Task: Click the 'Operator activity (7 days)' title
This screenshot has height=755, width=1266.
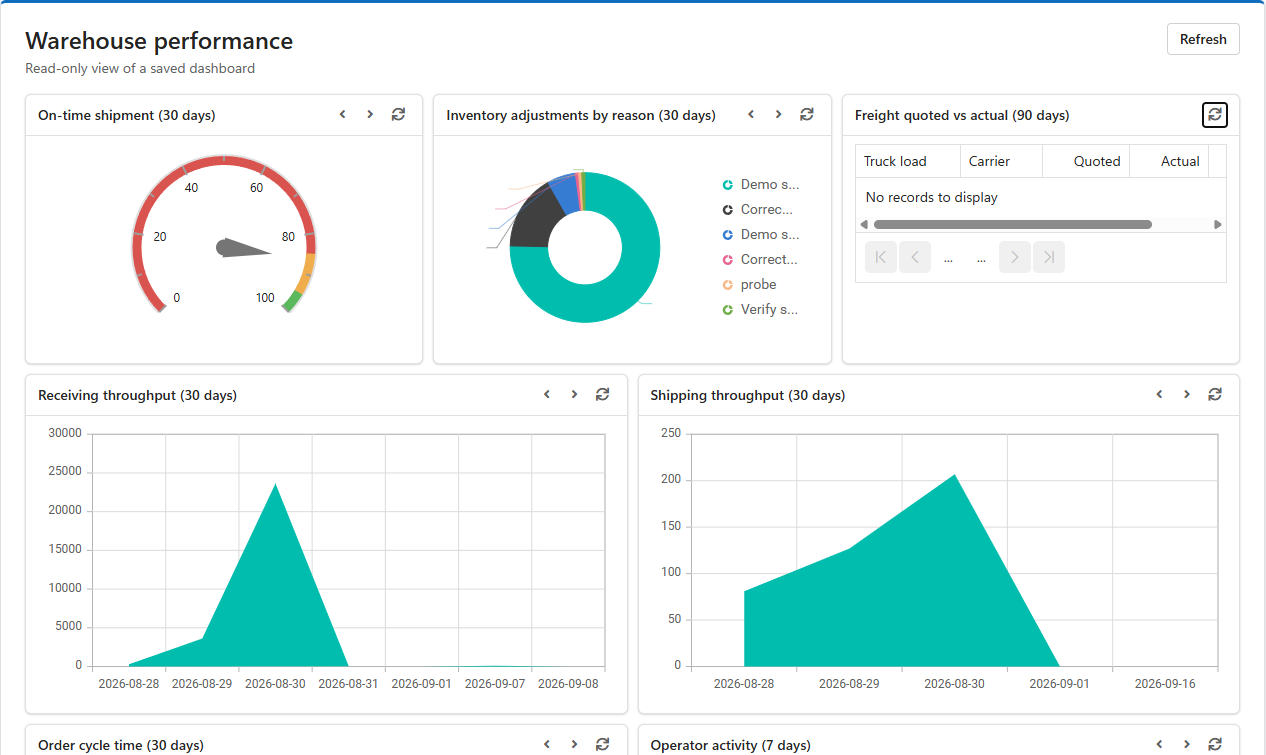Action: [731, 745]
